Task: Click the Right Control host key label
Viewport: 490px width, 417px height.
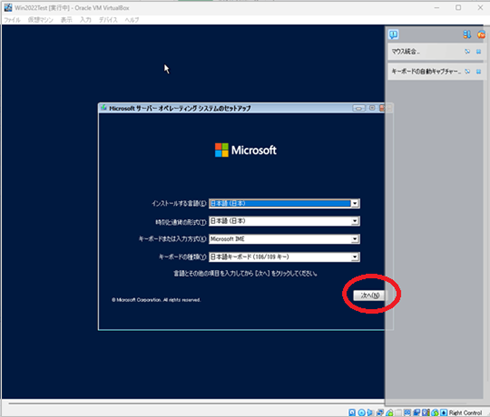Action: 465,413
